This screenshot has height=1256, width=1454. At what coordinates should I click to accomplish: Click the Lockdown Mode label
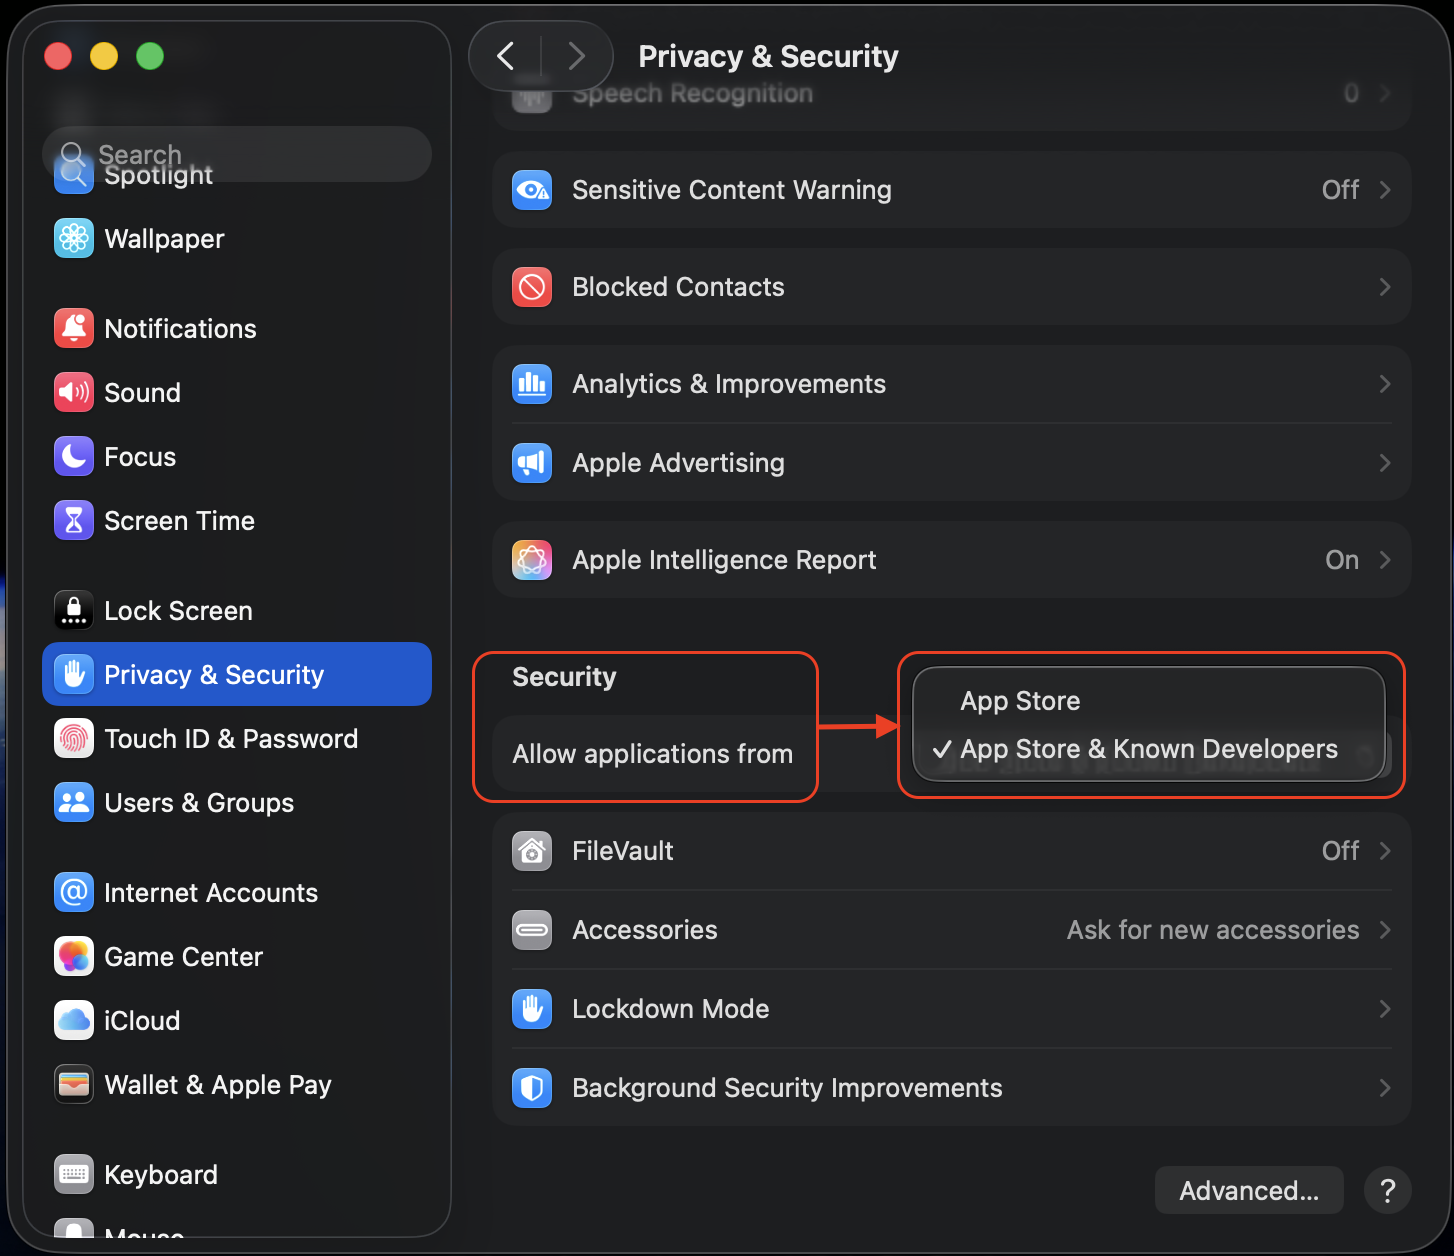[x=671, y=1009]
